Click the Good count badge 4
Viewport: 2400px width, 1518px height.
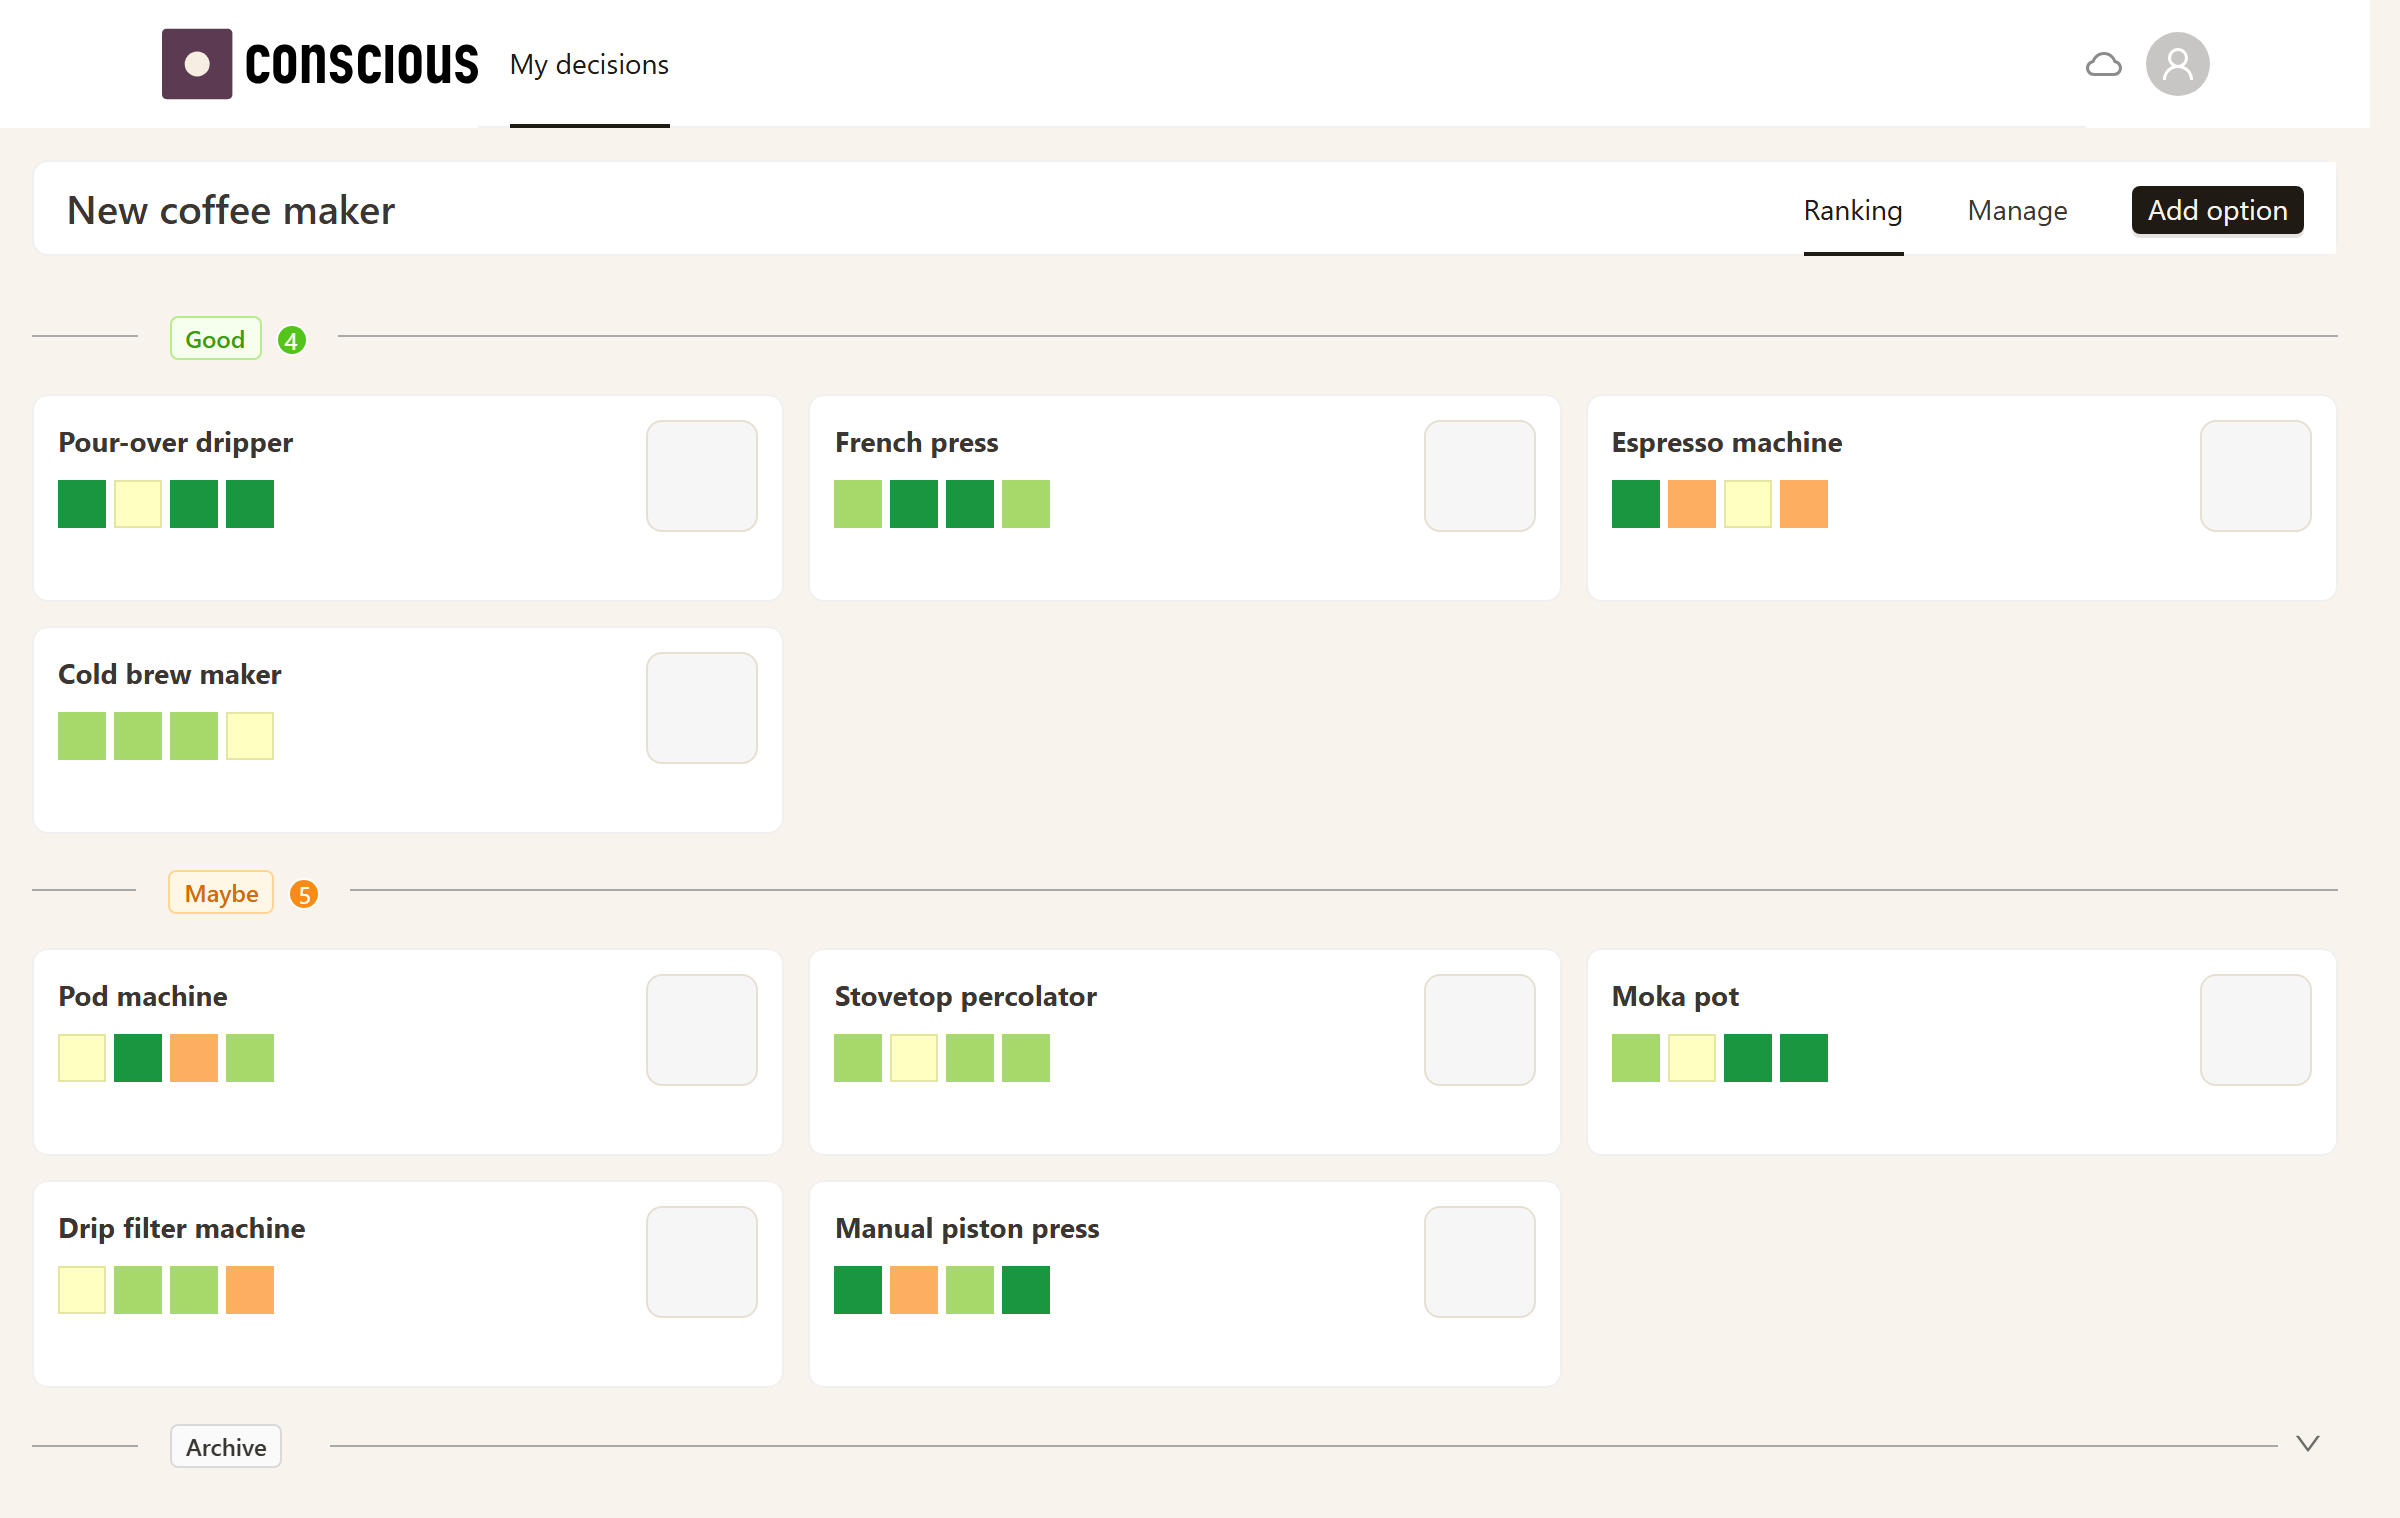click(291, 340)
